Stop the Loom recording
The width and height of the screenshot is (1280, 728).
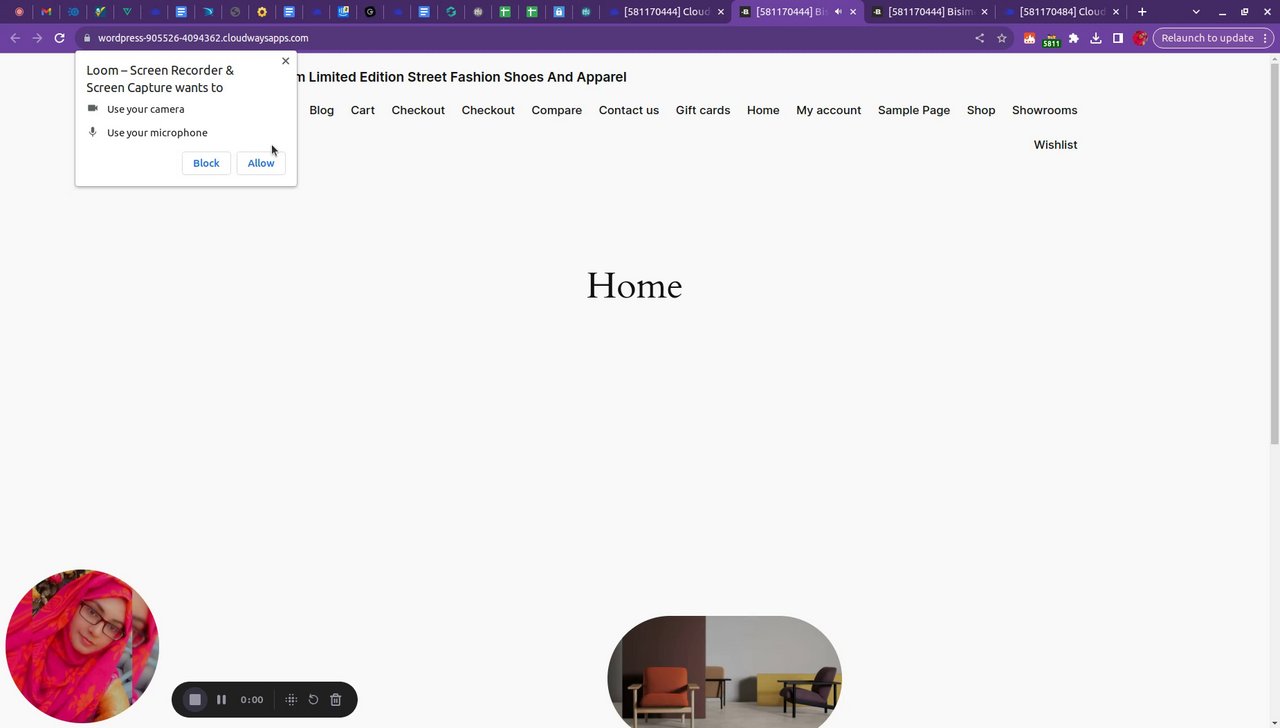tap(195, 700)
